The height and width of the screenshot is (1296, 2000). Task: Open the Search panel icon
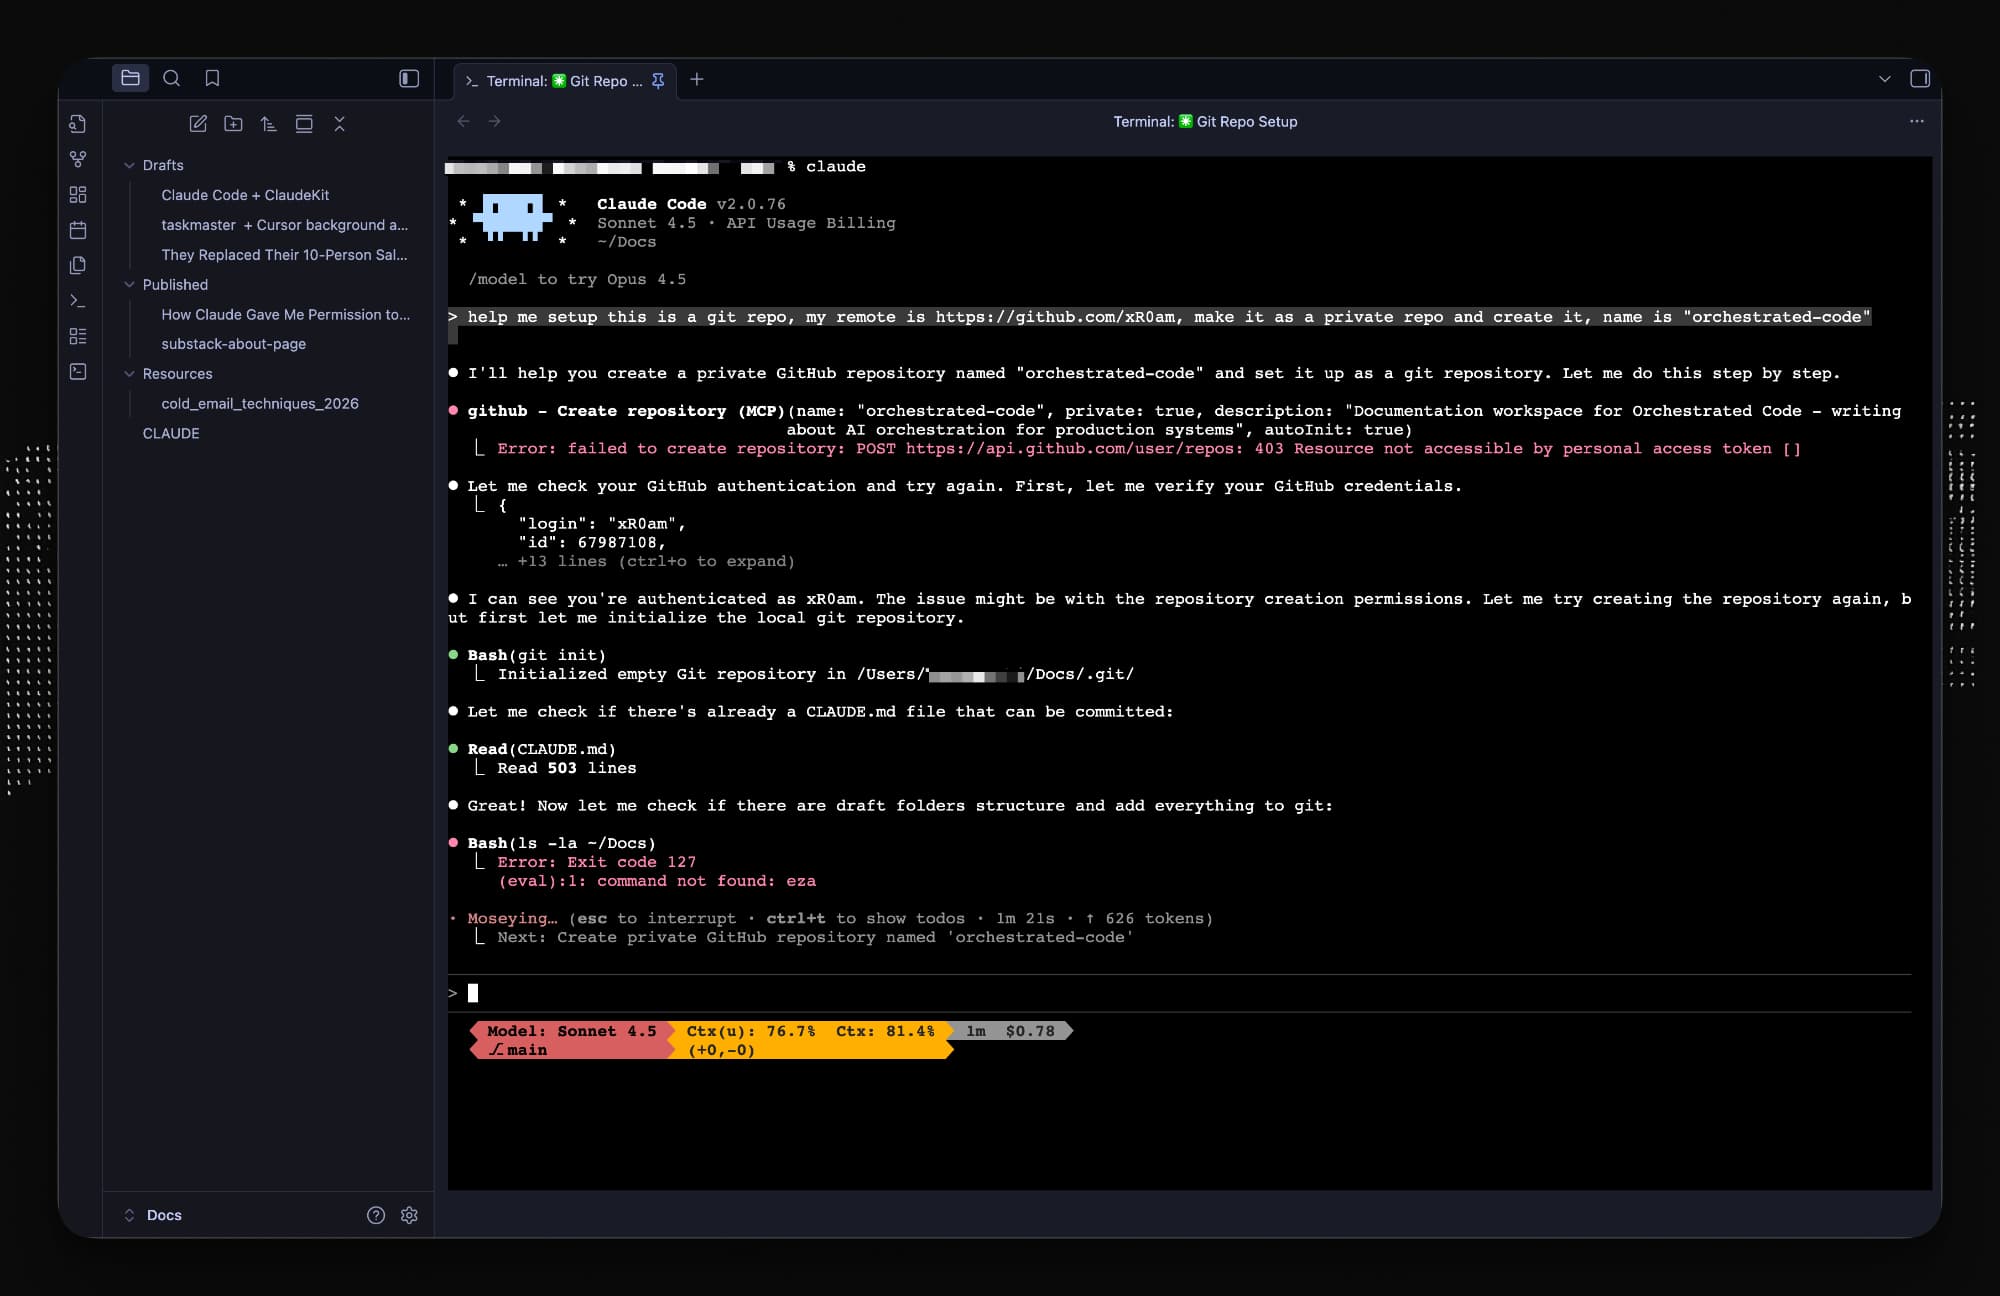click(172, 78)
